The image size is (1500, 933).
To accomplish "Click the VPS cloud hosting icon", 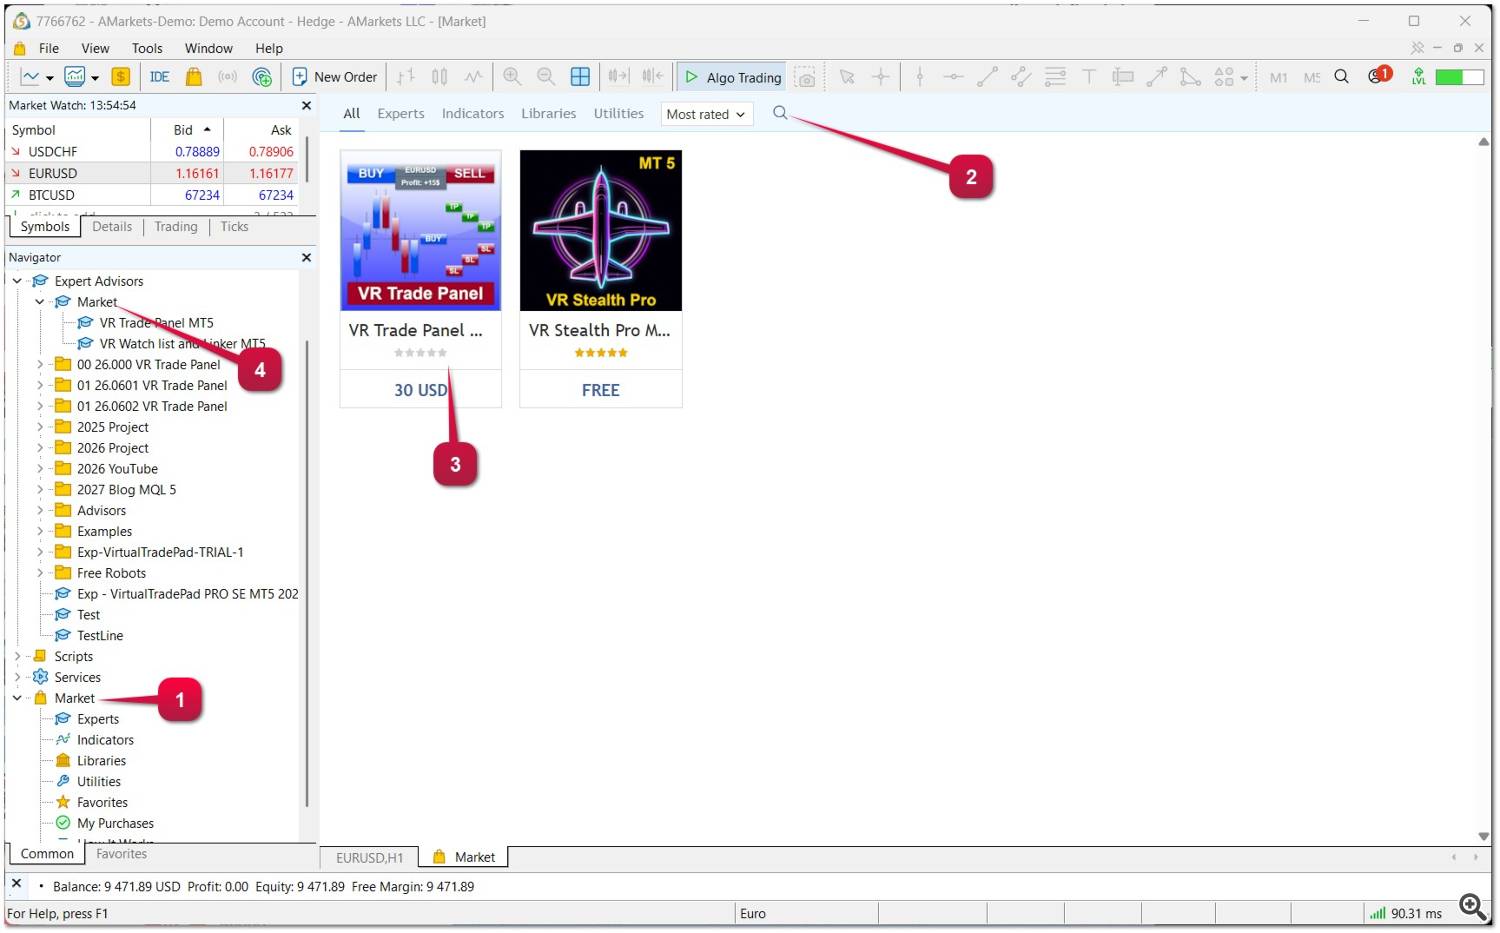I will click(262, 77).
